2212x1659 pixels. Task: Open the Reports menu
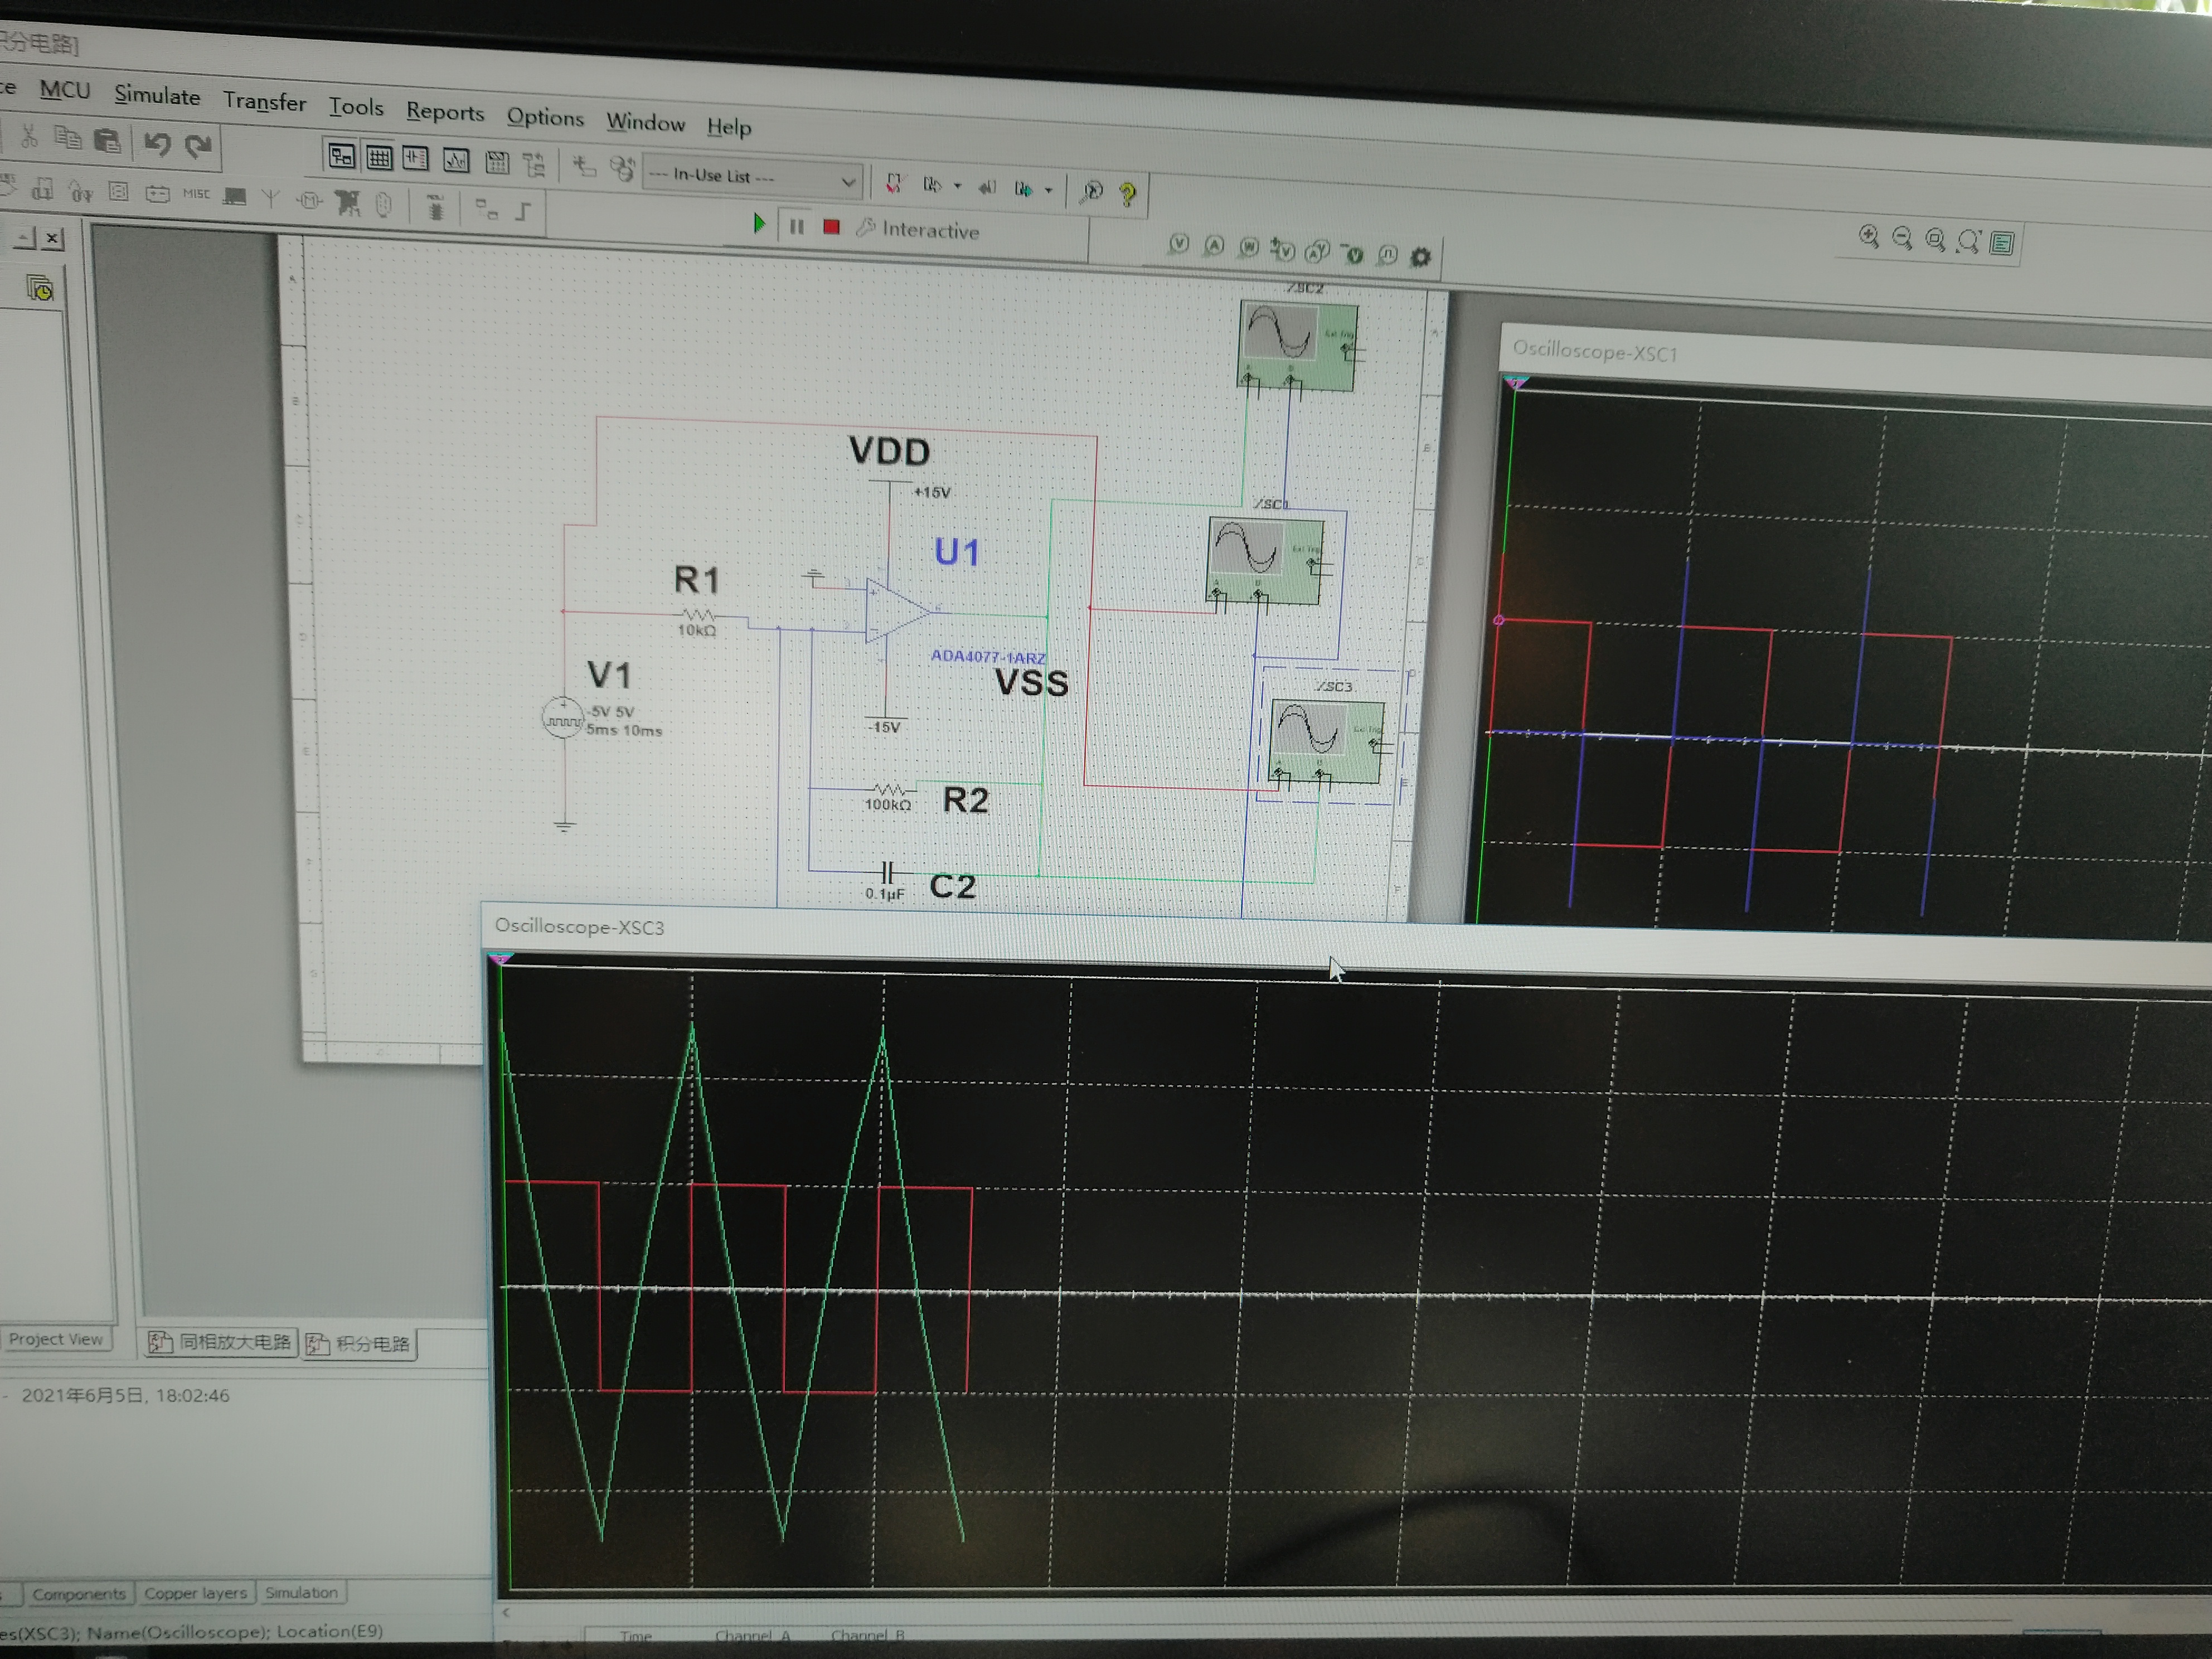click(445, 112)
